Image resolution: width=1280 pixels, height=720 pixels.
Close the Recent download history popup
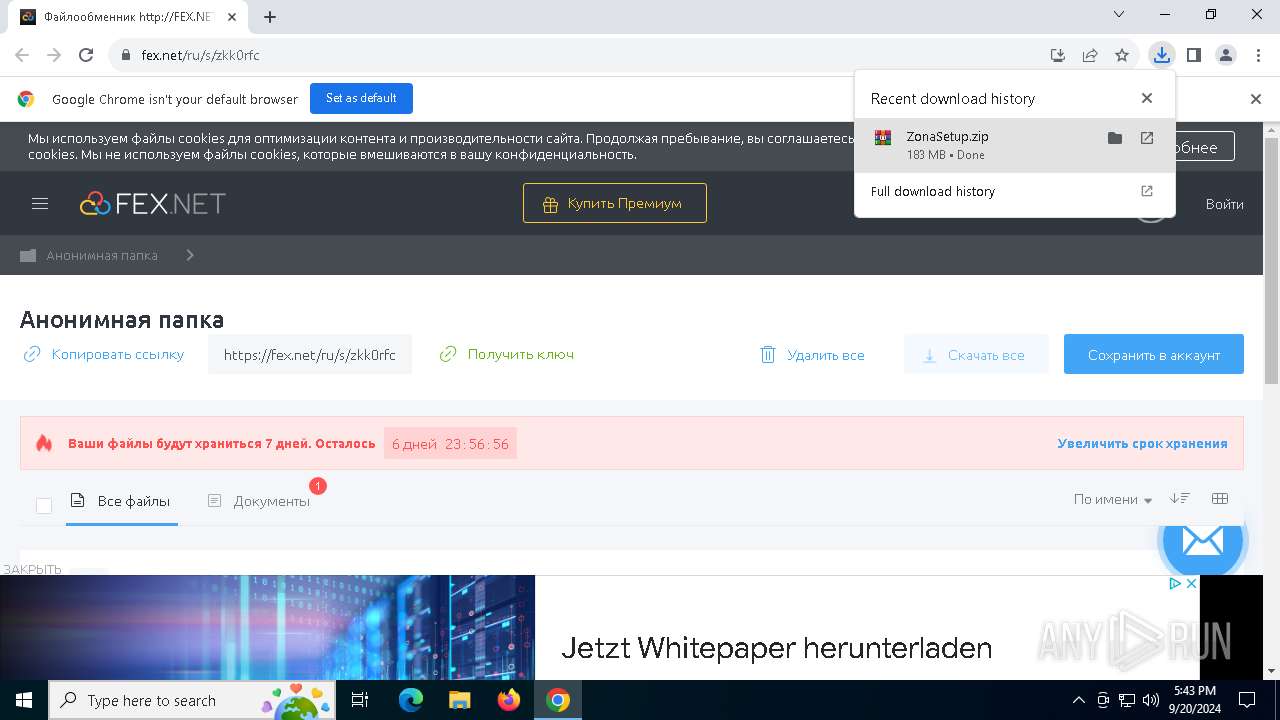point(1147,98)
